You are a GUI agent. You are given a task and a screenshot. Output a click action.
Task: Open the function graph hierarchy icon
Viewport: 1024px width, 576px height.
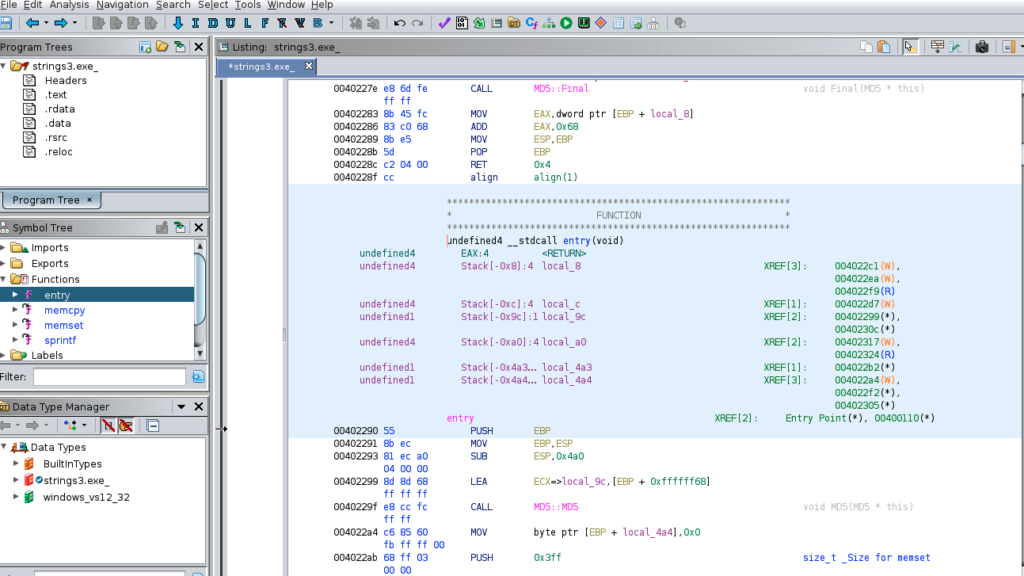coord(549,24)
